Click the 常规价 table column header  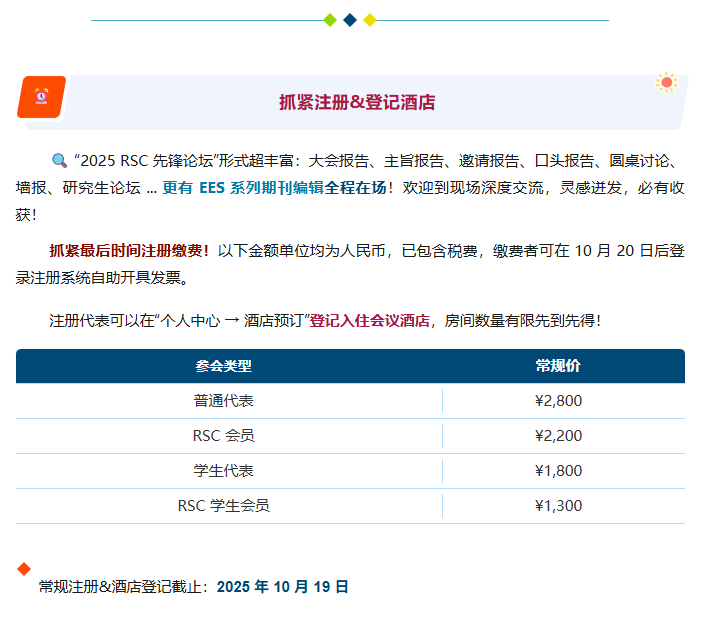click(558, 366)
